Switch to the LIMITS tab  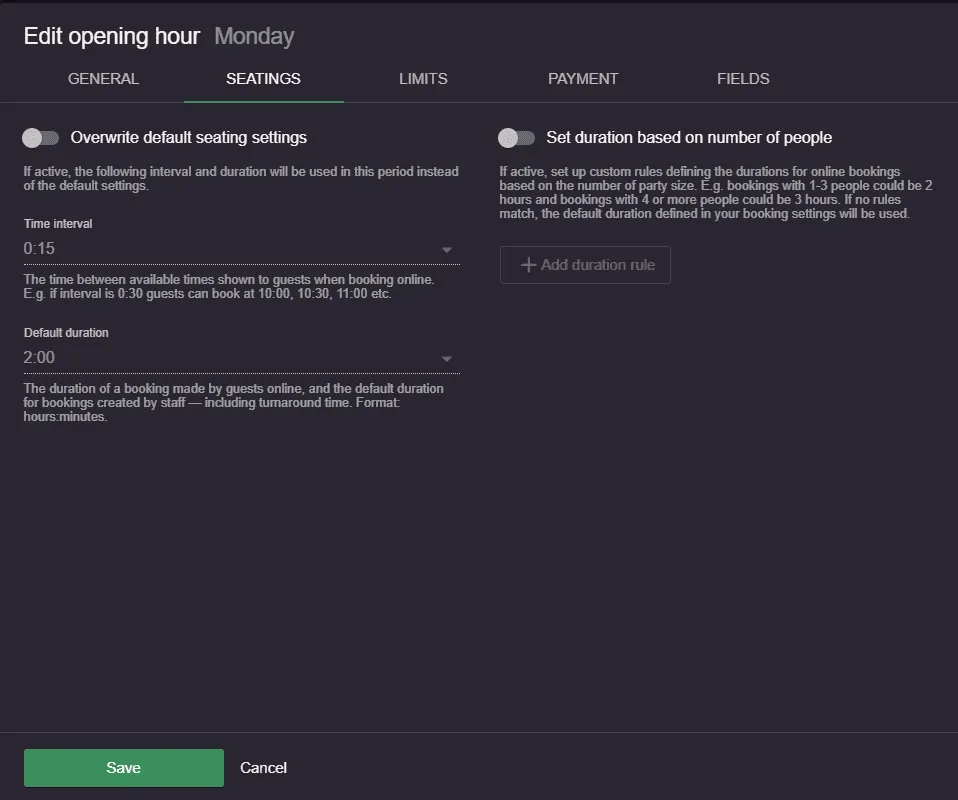point(423,79)
